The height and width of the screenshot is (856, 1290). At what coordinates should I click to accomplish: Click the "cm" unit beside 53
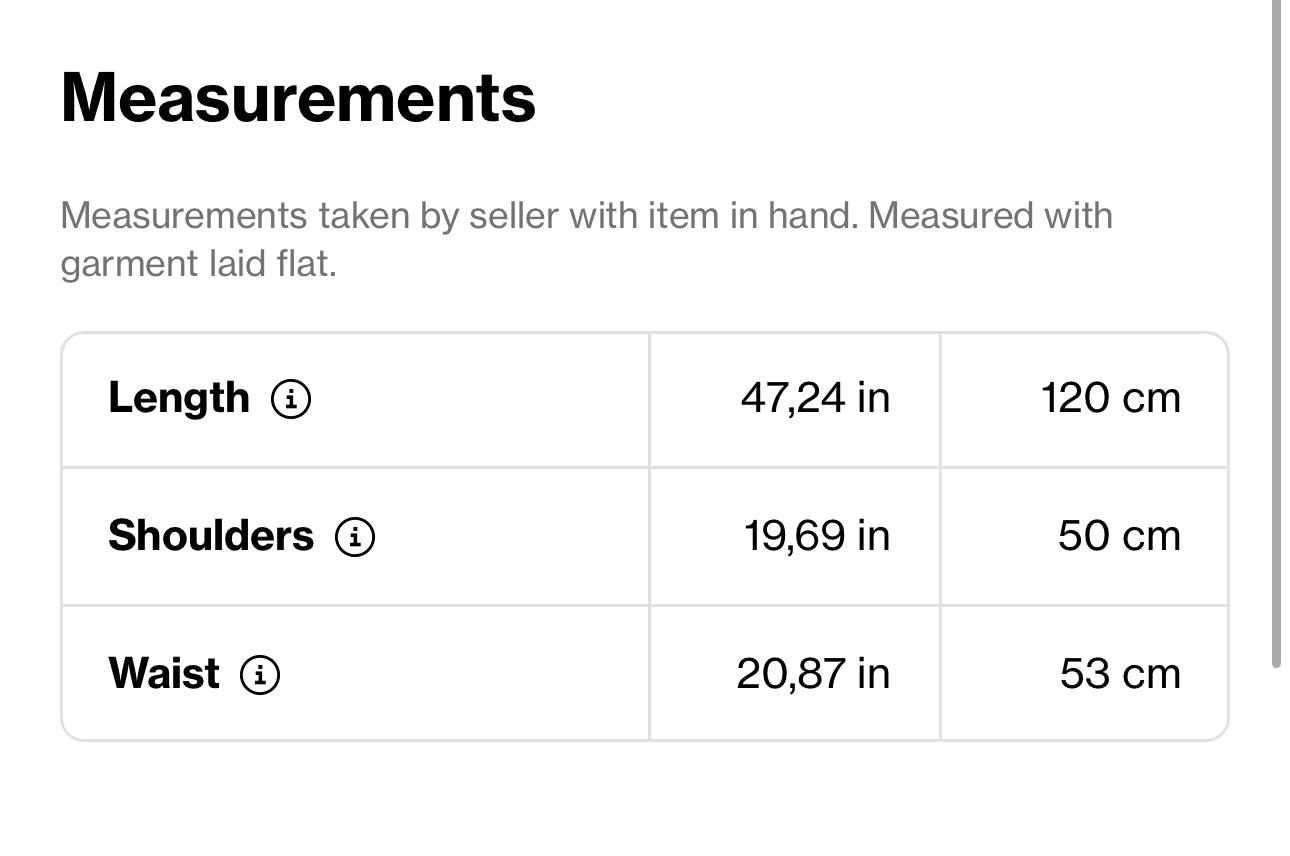click(1151, 673)
